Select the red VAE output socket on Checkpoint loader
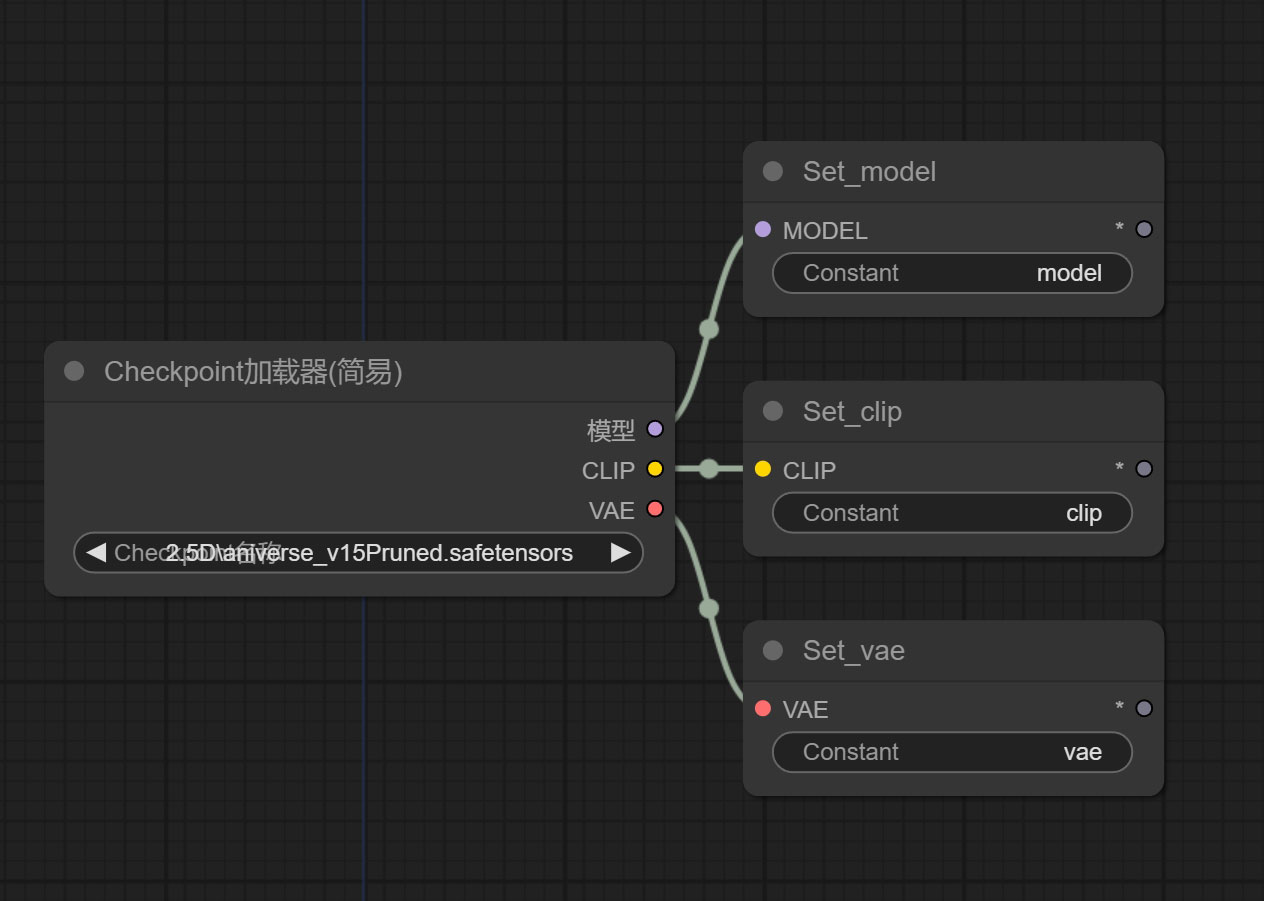 655,509
